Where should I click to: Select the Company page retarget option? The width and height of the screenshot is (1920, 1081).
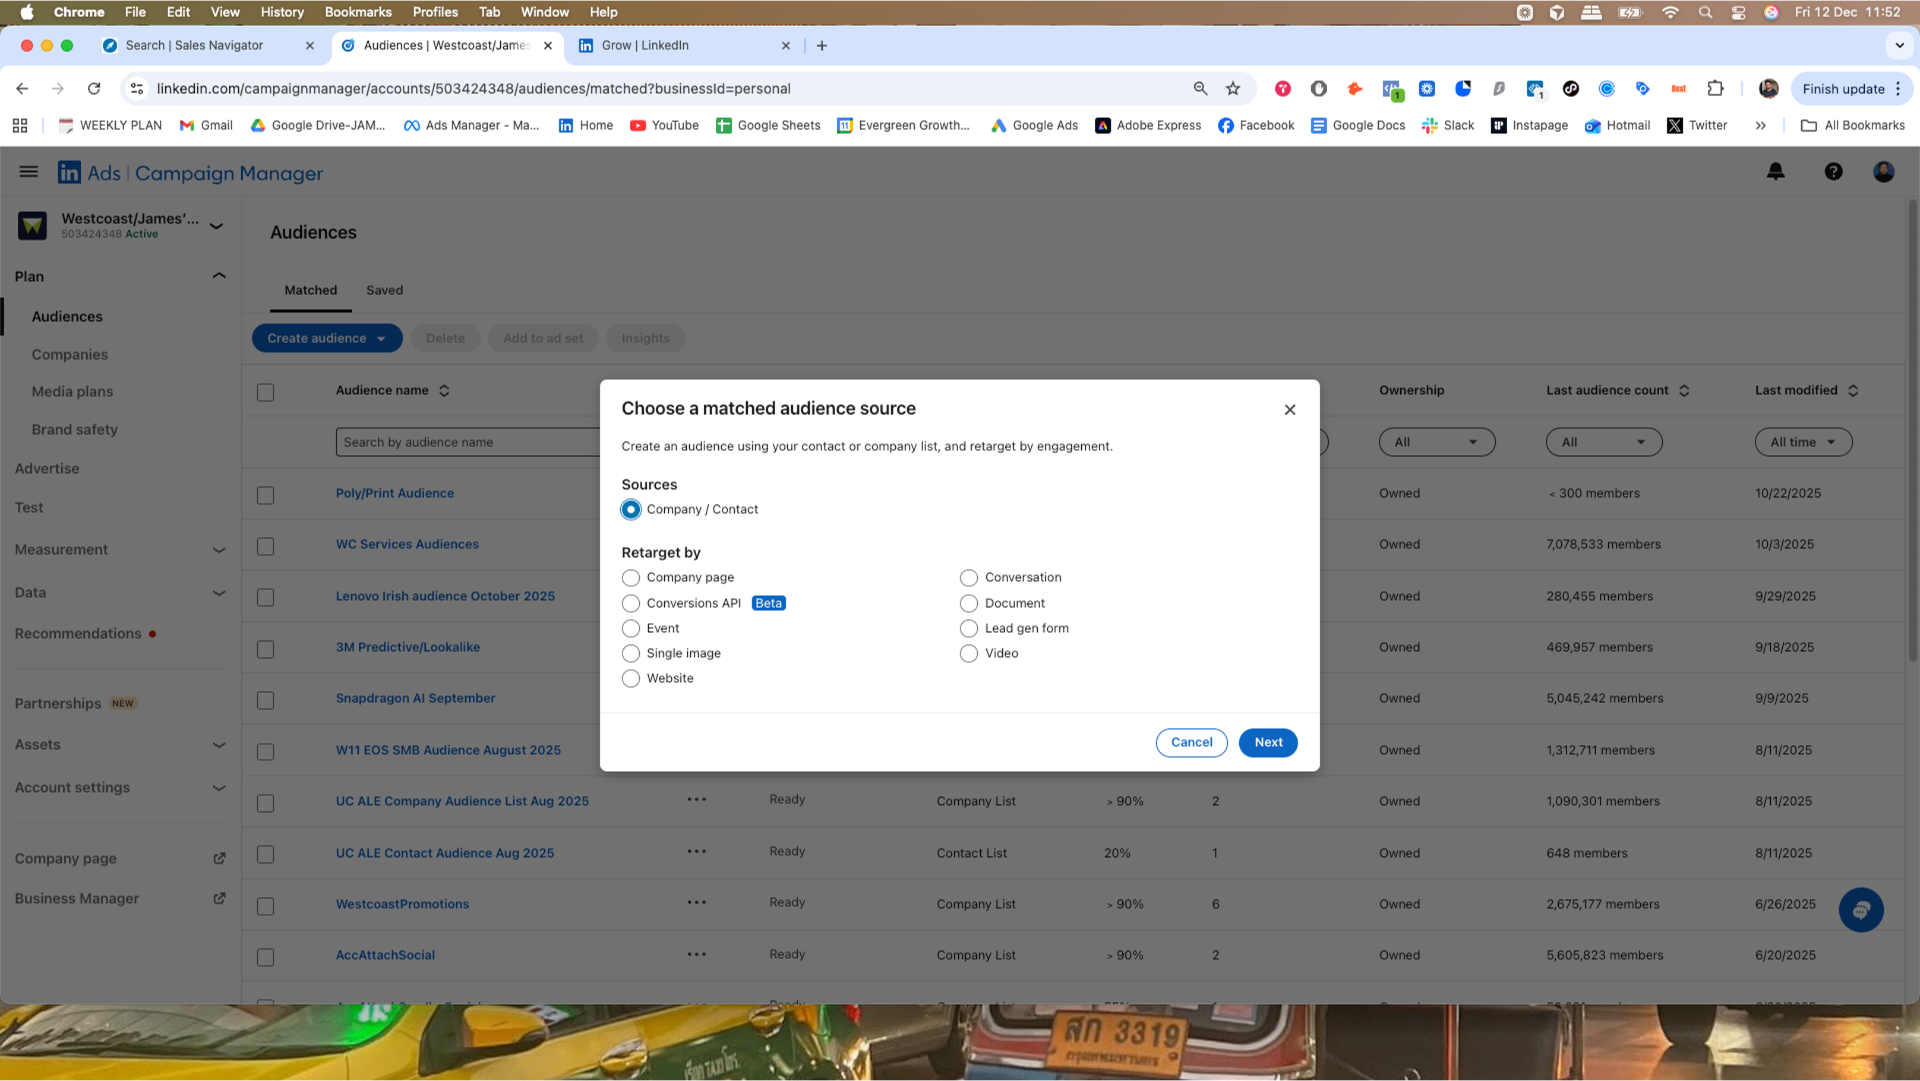(631, 578)
